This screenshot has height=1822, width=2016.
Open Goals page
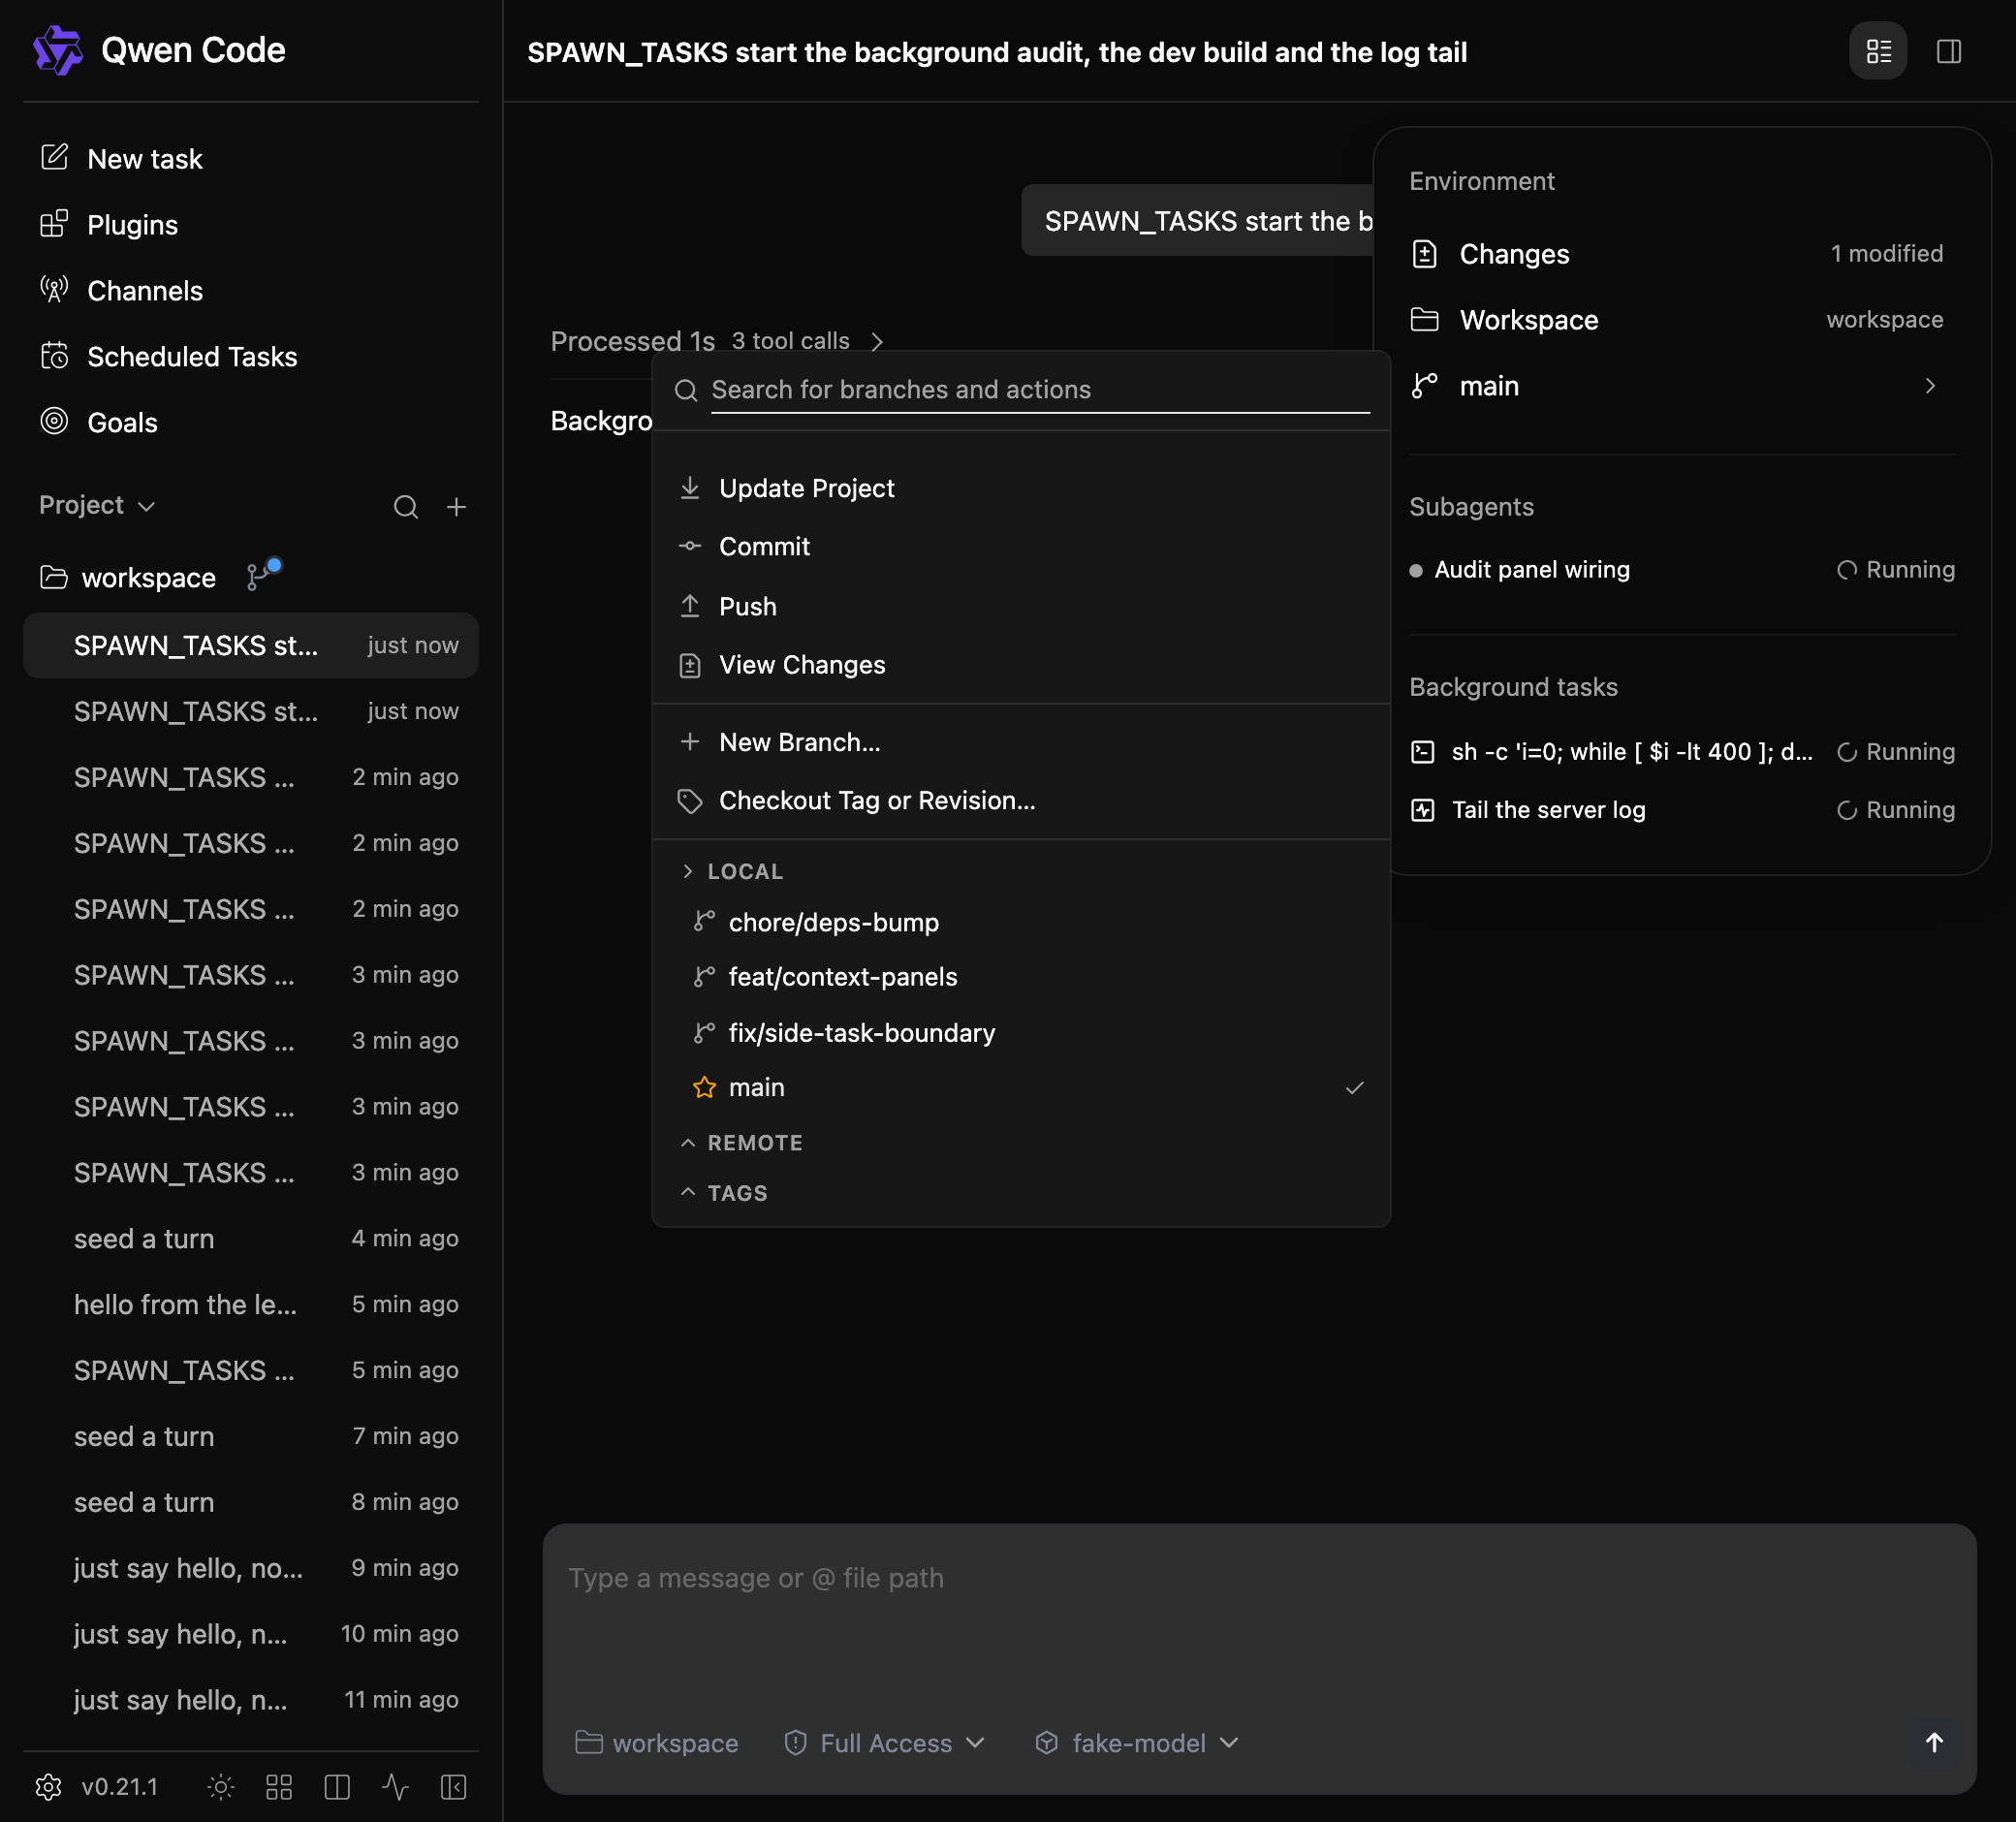click(x=250, y=422)
